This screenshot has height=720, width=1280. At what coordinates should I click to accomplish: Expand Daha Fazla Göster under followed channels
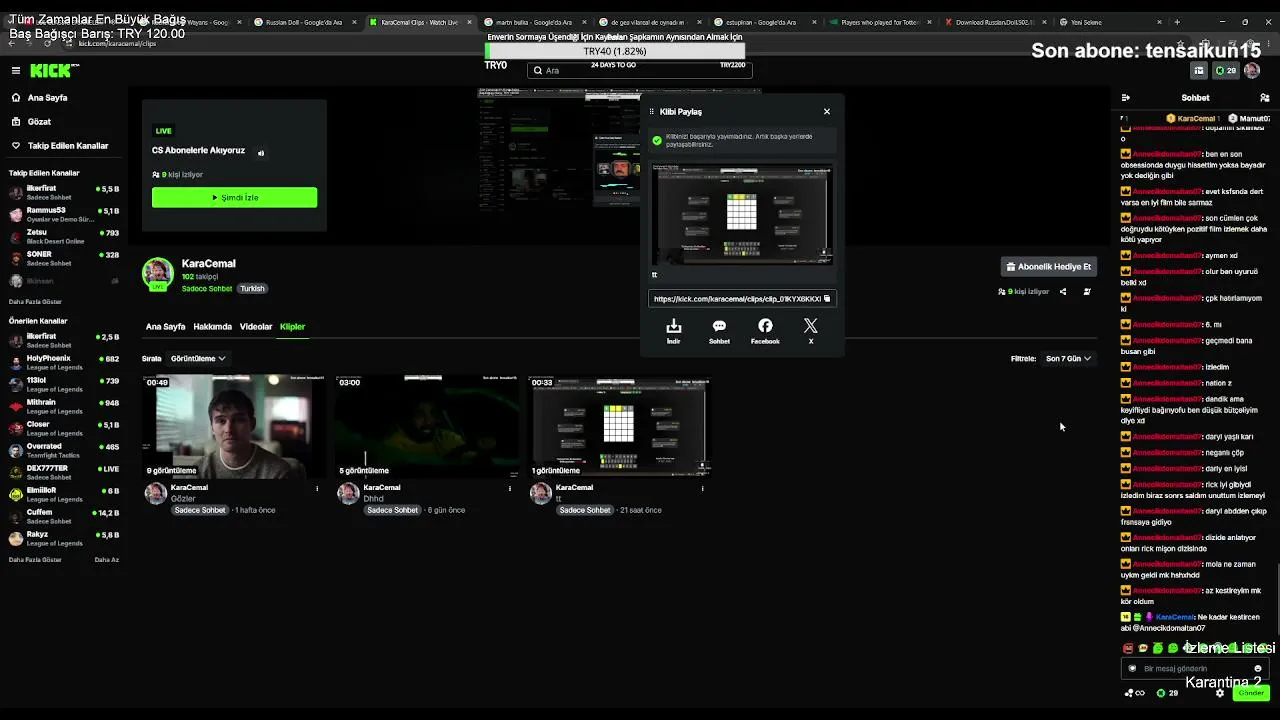pyautogui.click(x=35, y=301)
